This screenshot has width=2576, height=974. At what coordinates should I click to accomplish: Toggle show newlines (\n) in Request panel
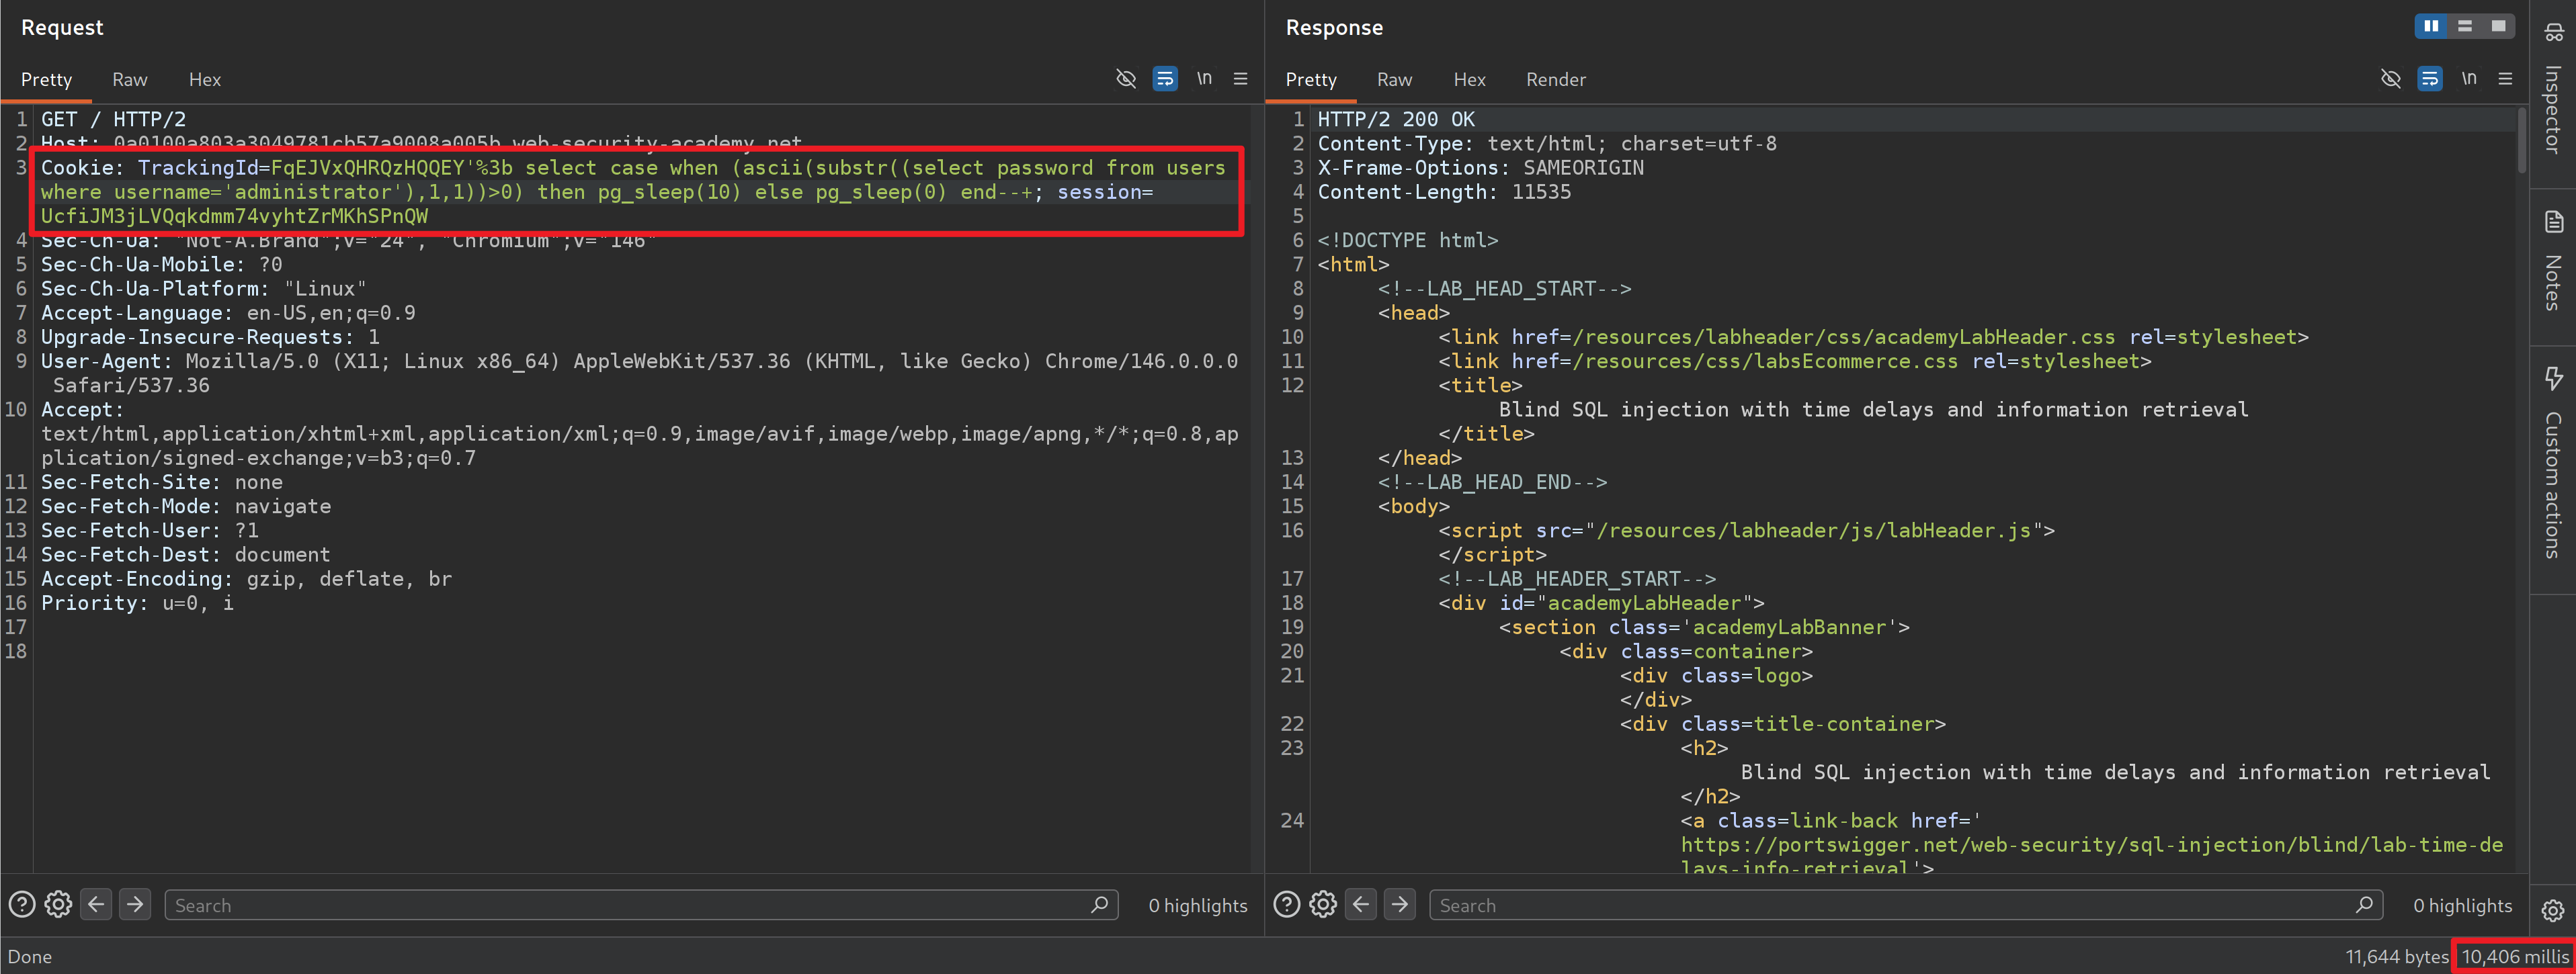point(1204,78)
